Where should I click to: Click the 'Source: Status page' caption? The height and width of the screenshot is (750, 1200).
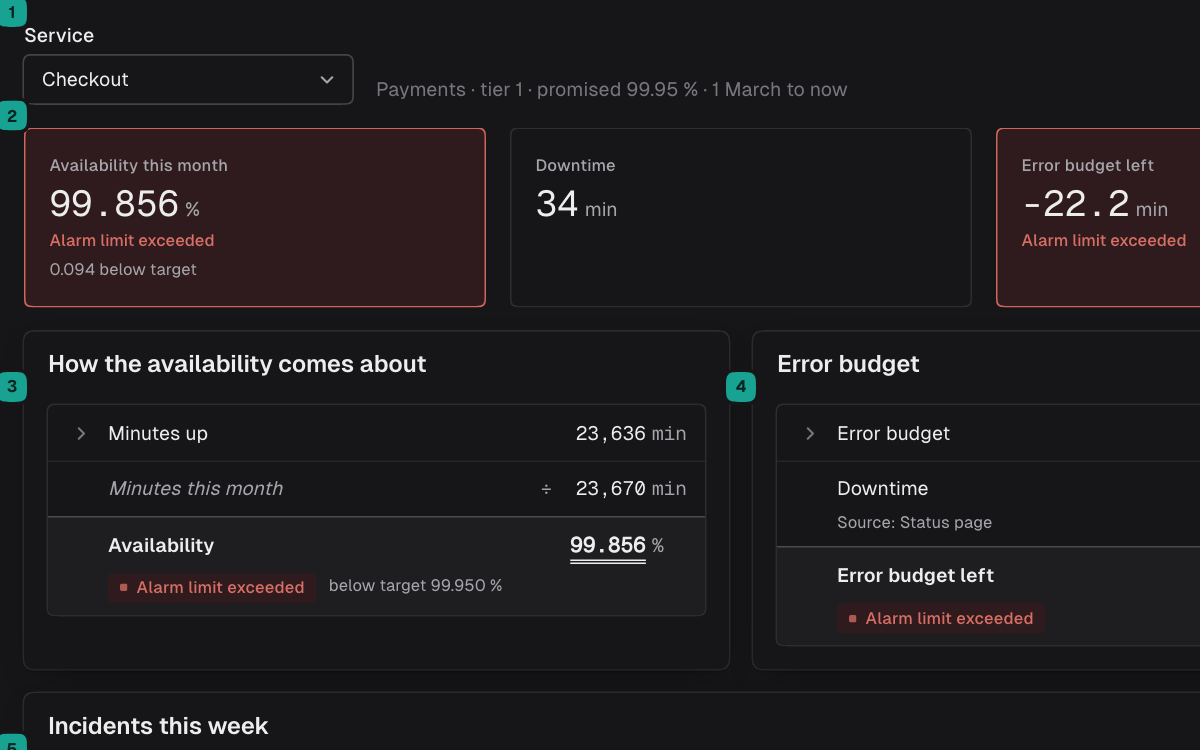click(915, 523)
